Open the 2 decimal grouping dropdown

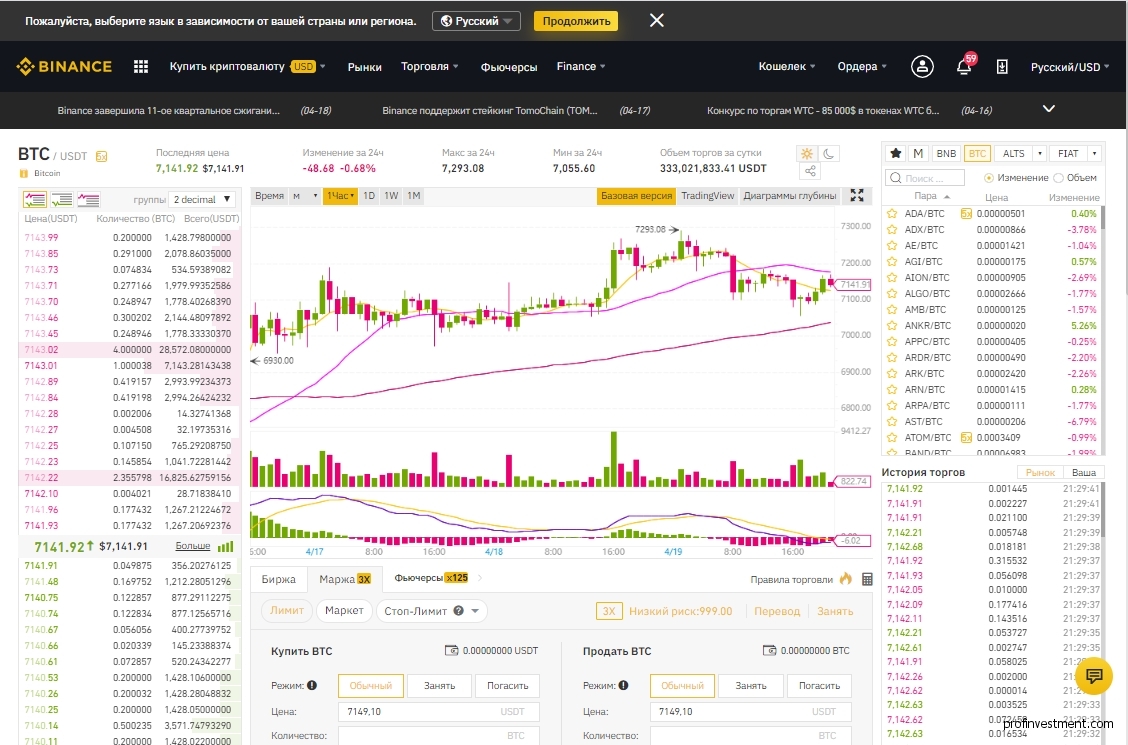201,199
